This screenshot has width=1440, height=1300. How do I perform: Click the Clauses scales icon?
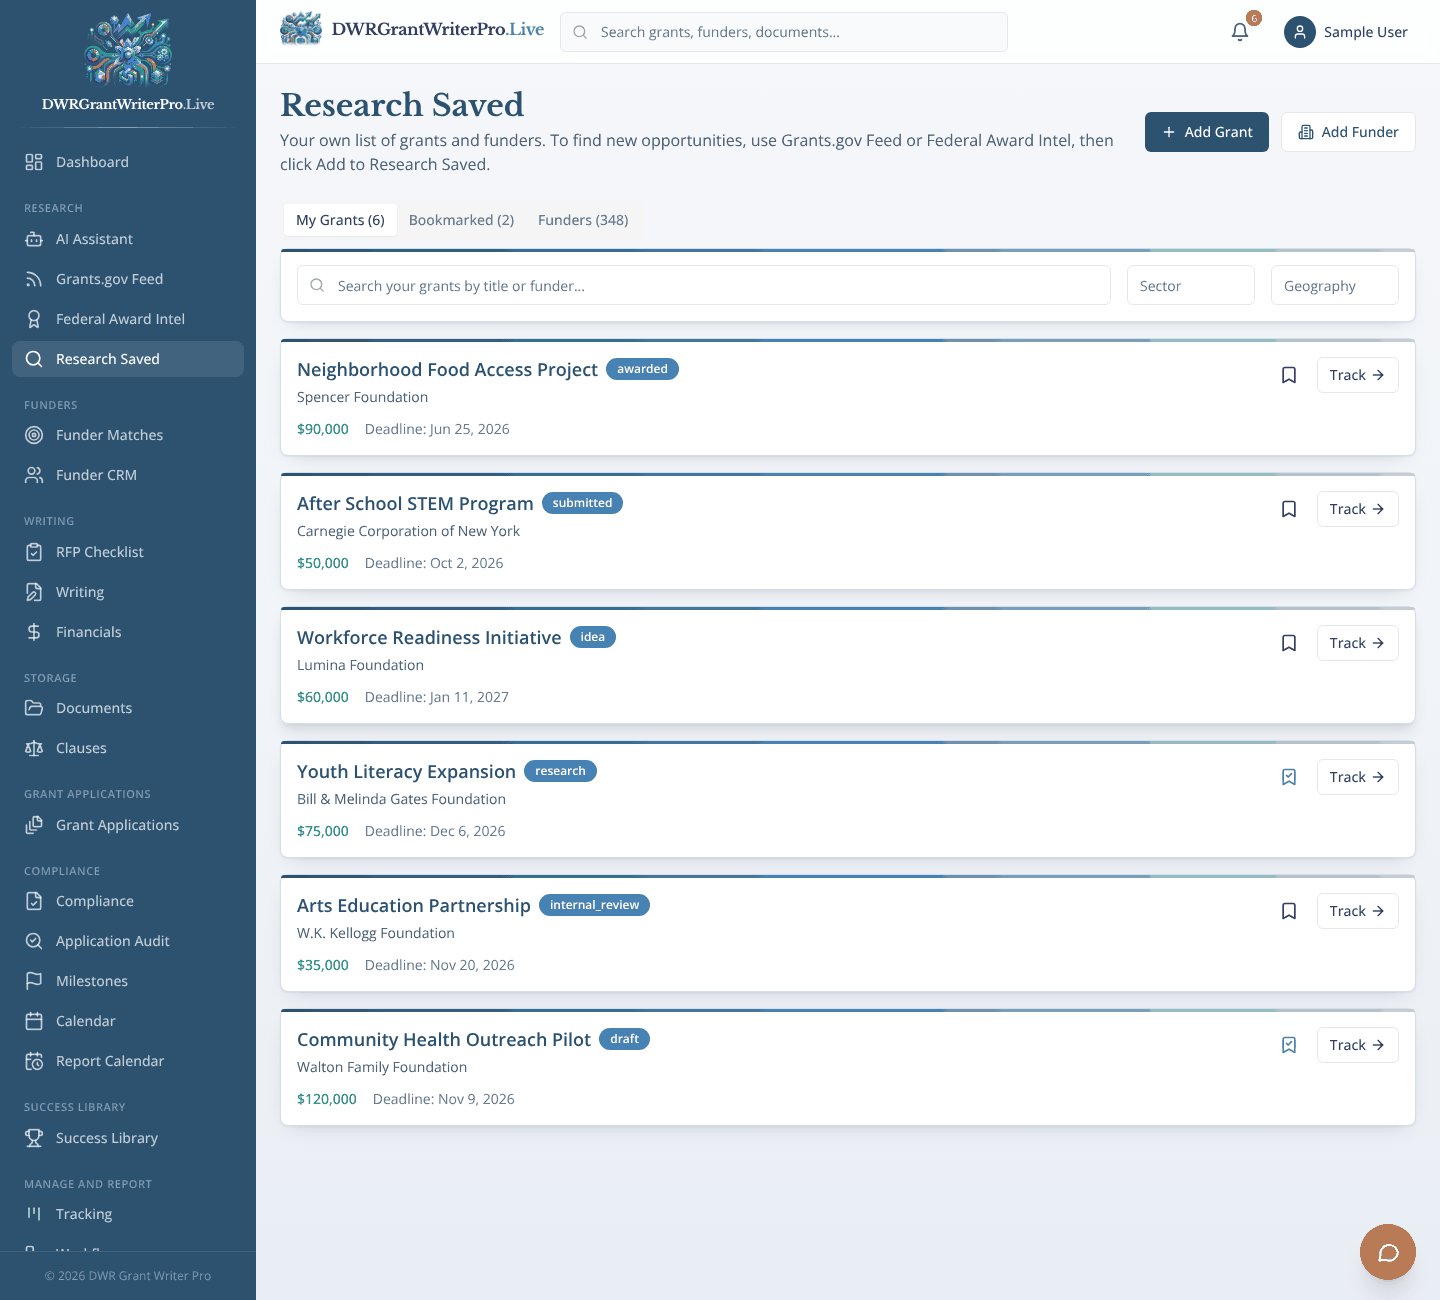click(x=34, y=748)
